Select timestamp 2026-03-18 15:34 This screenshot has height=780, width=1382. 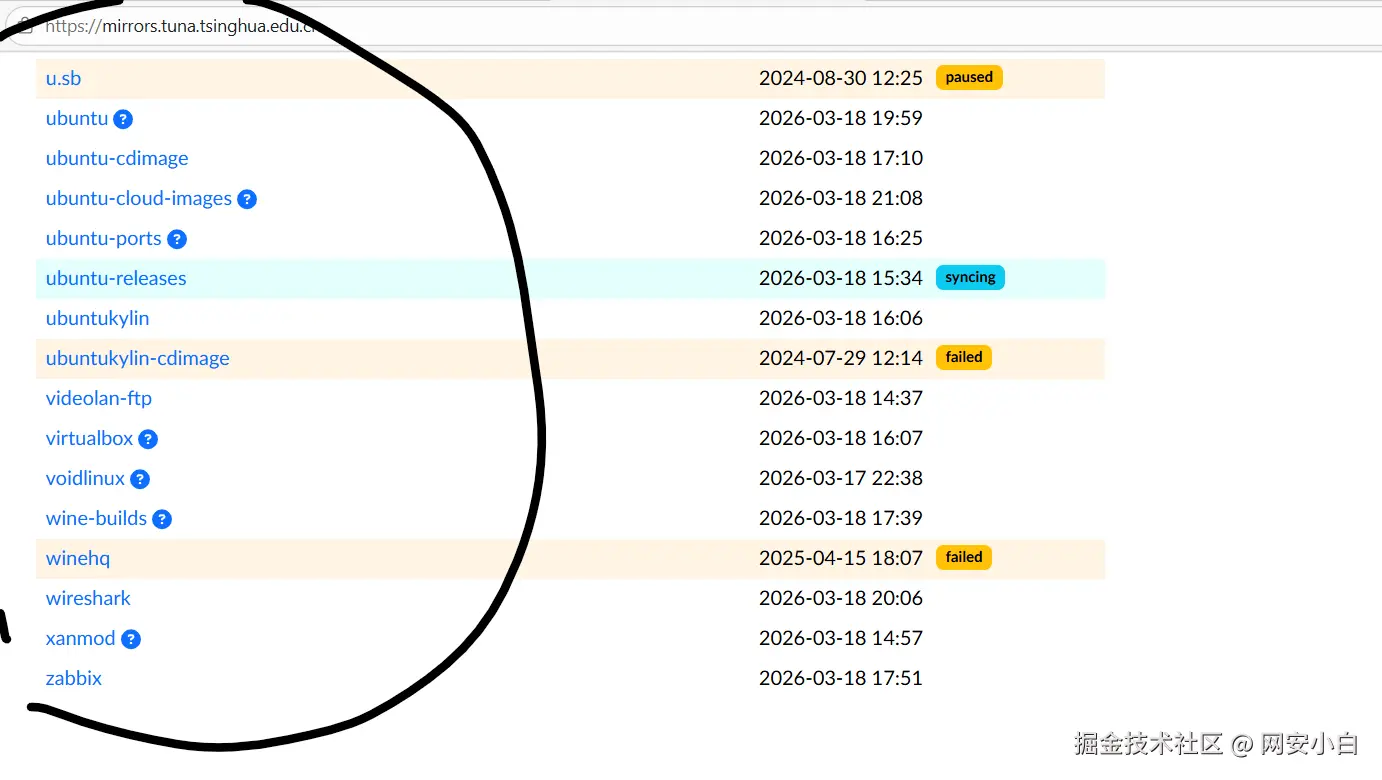(841, 278)
